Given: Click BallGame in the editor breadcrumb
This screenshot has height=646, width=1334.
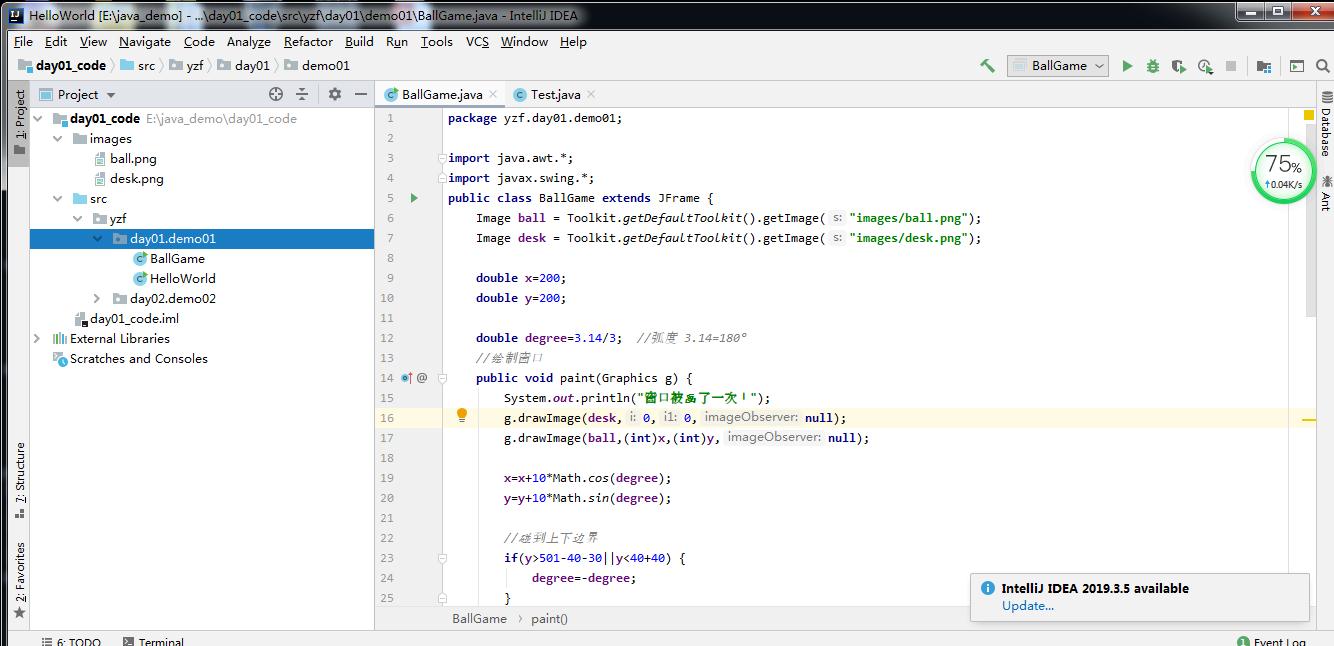Looking at the screenshot, I should 479,619.
